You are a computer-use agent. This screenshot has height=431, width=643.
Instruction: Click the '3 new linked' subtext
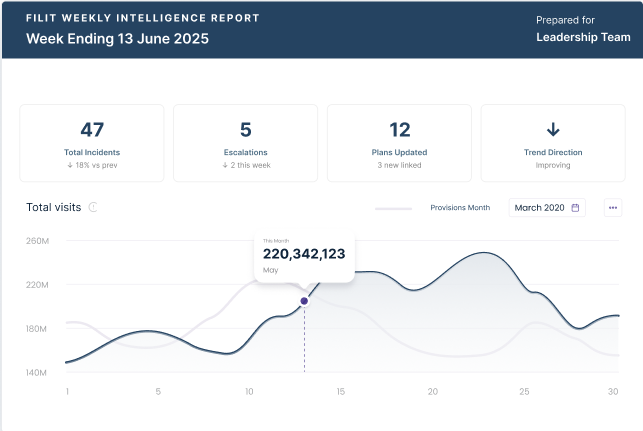399,165
